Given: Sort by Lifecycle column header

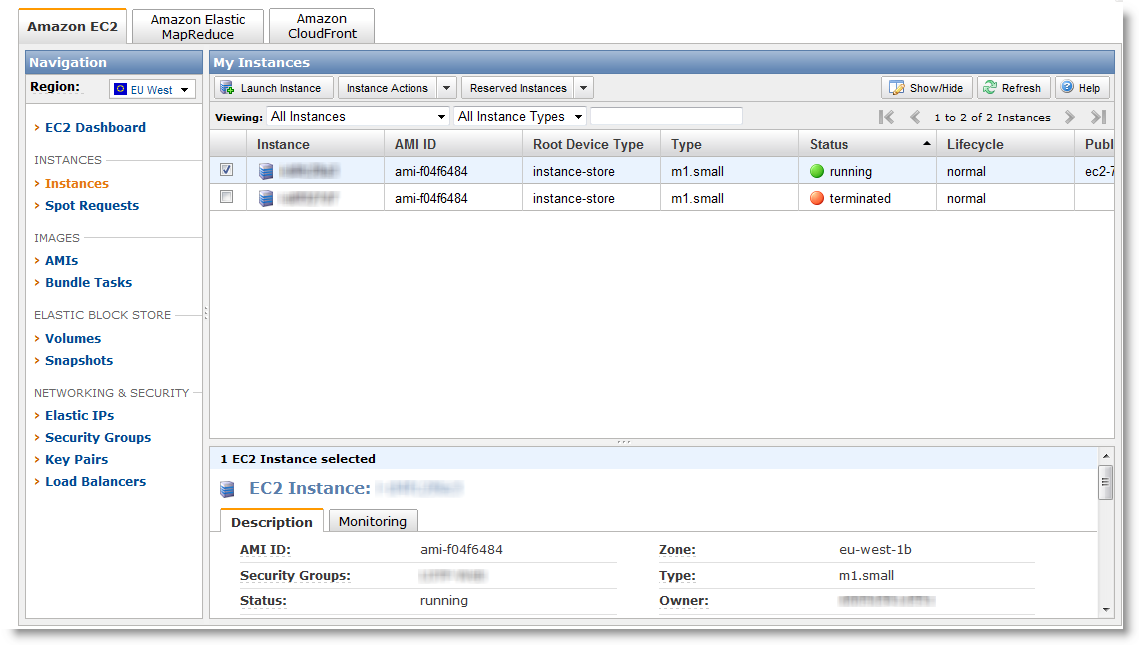Looking at the screenshot, I should click(1005, 145).
